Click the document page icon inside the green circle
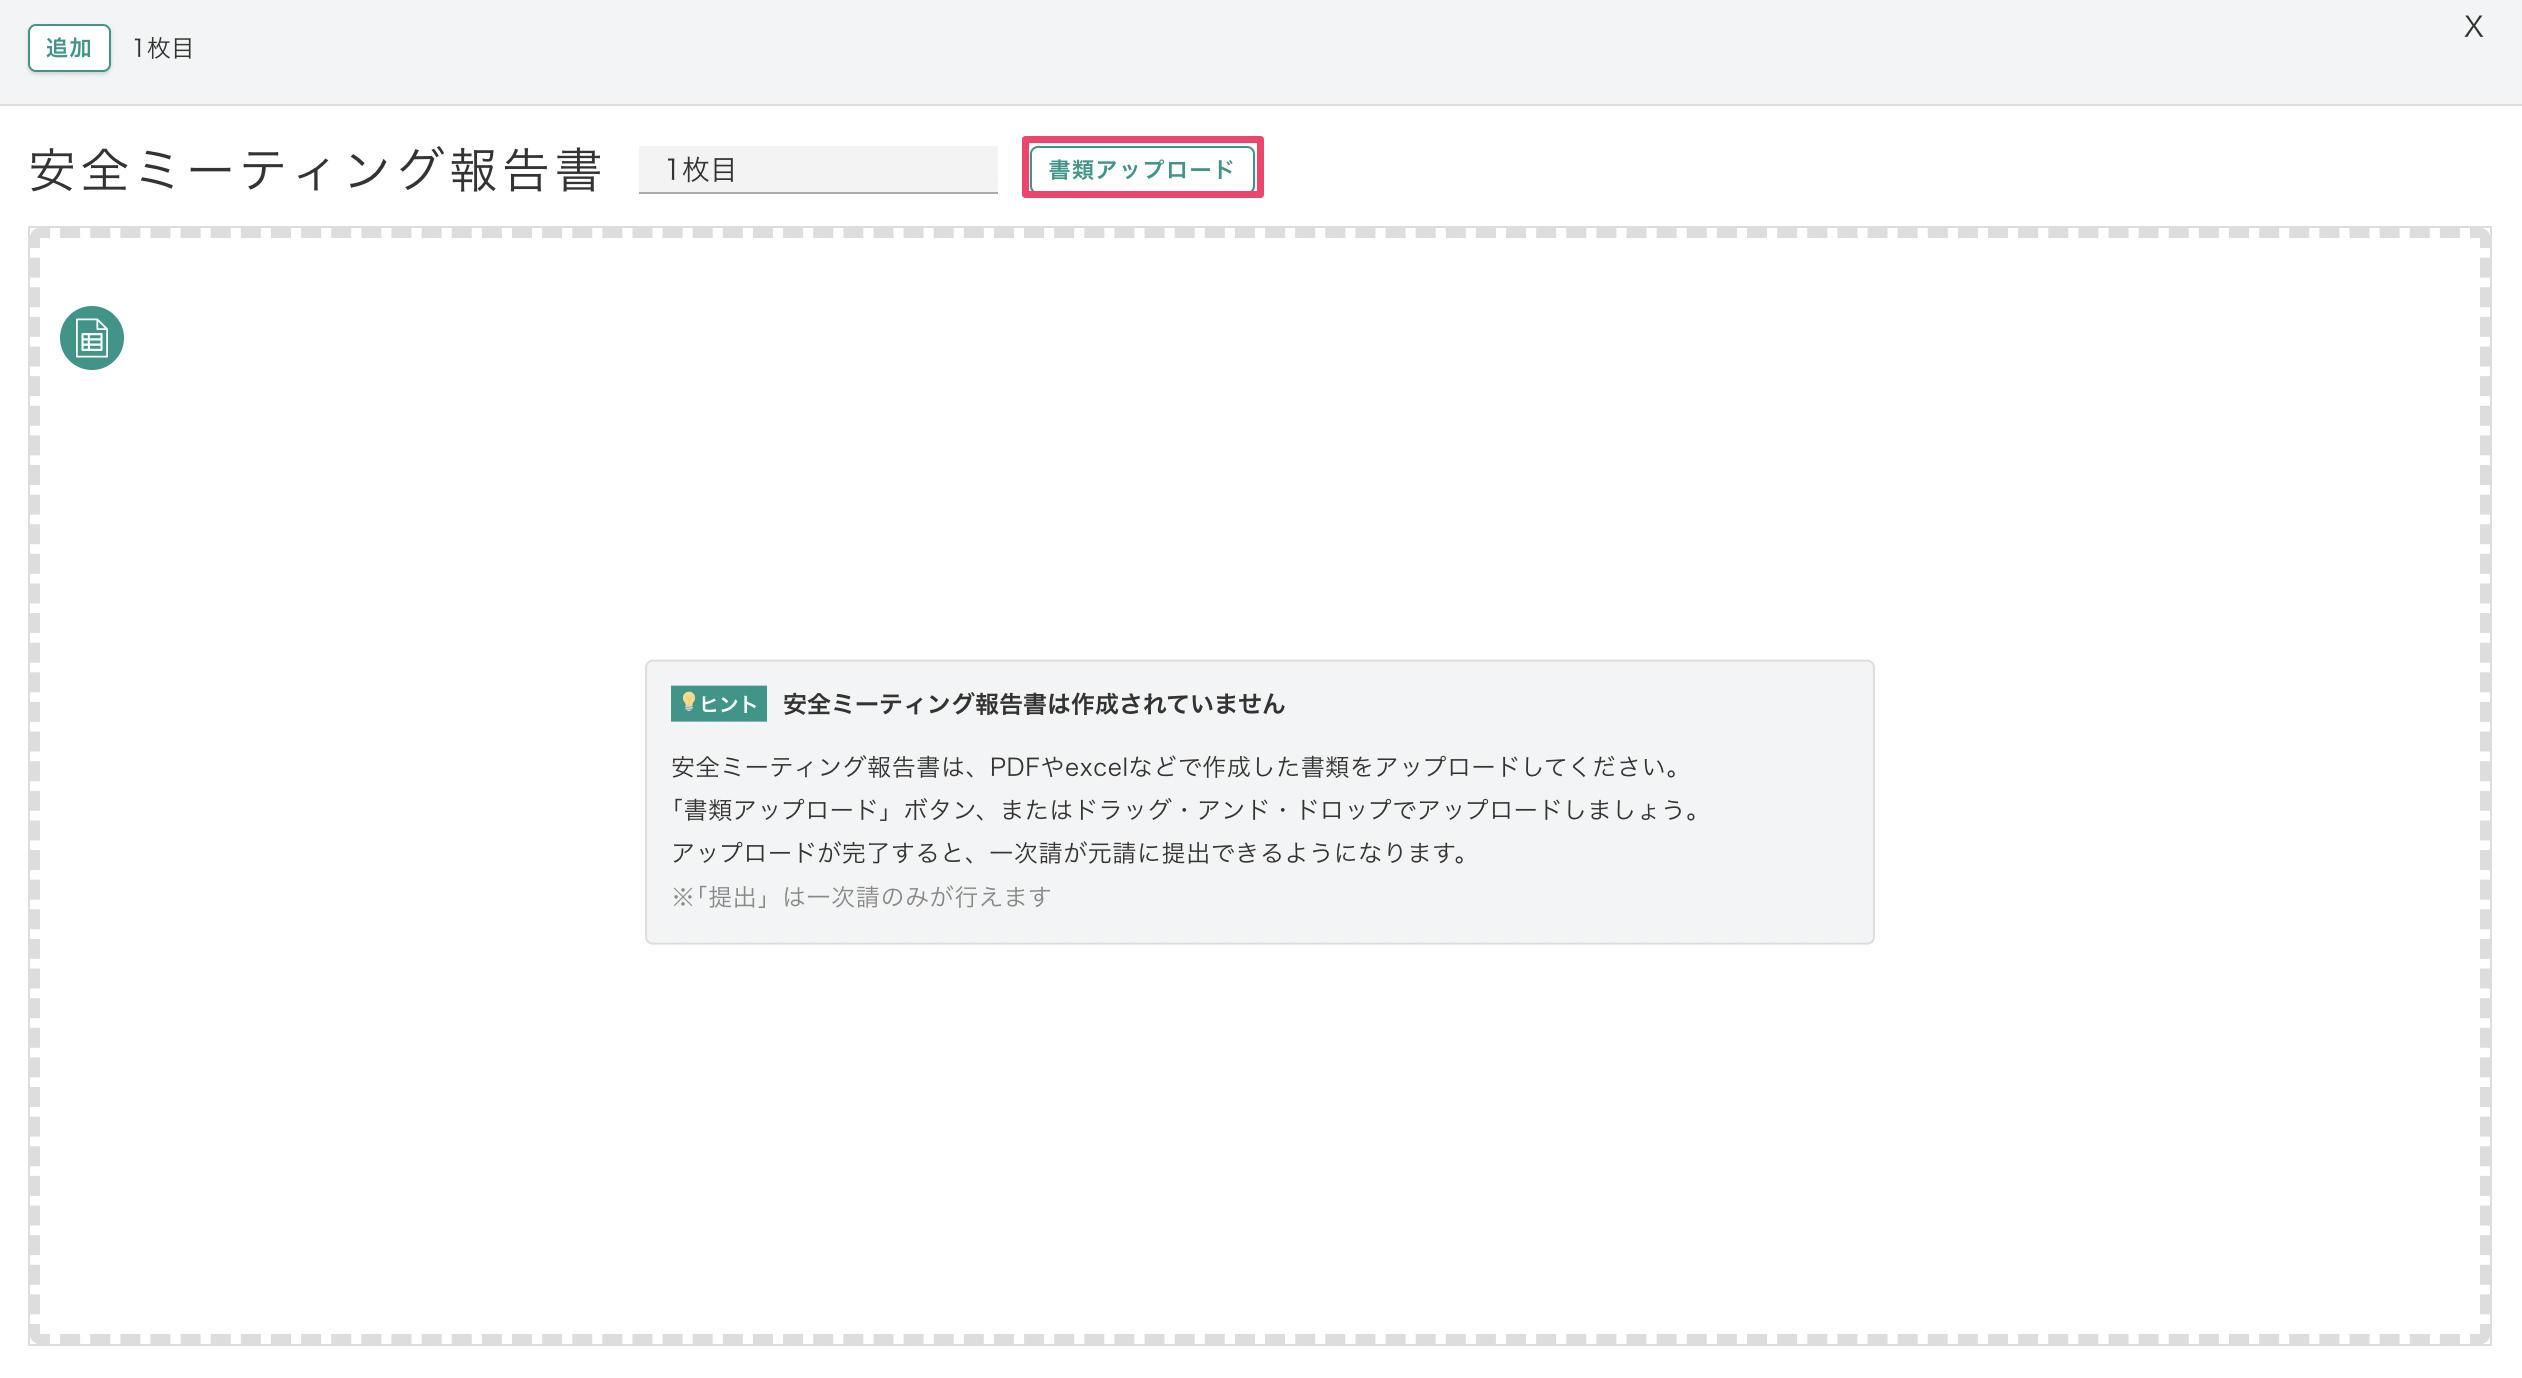This screenshot has width=2522, height=1378. click(91, 338)
